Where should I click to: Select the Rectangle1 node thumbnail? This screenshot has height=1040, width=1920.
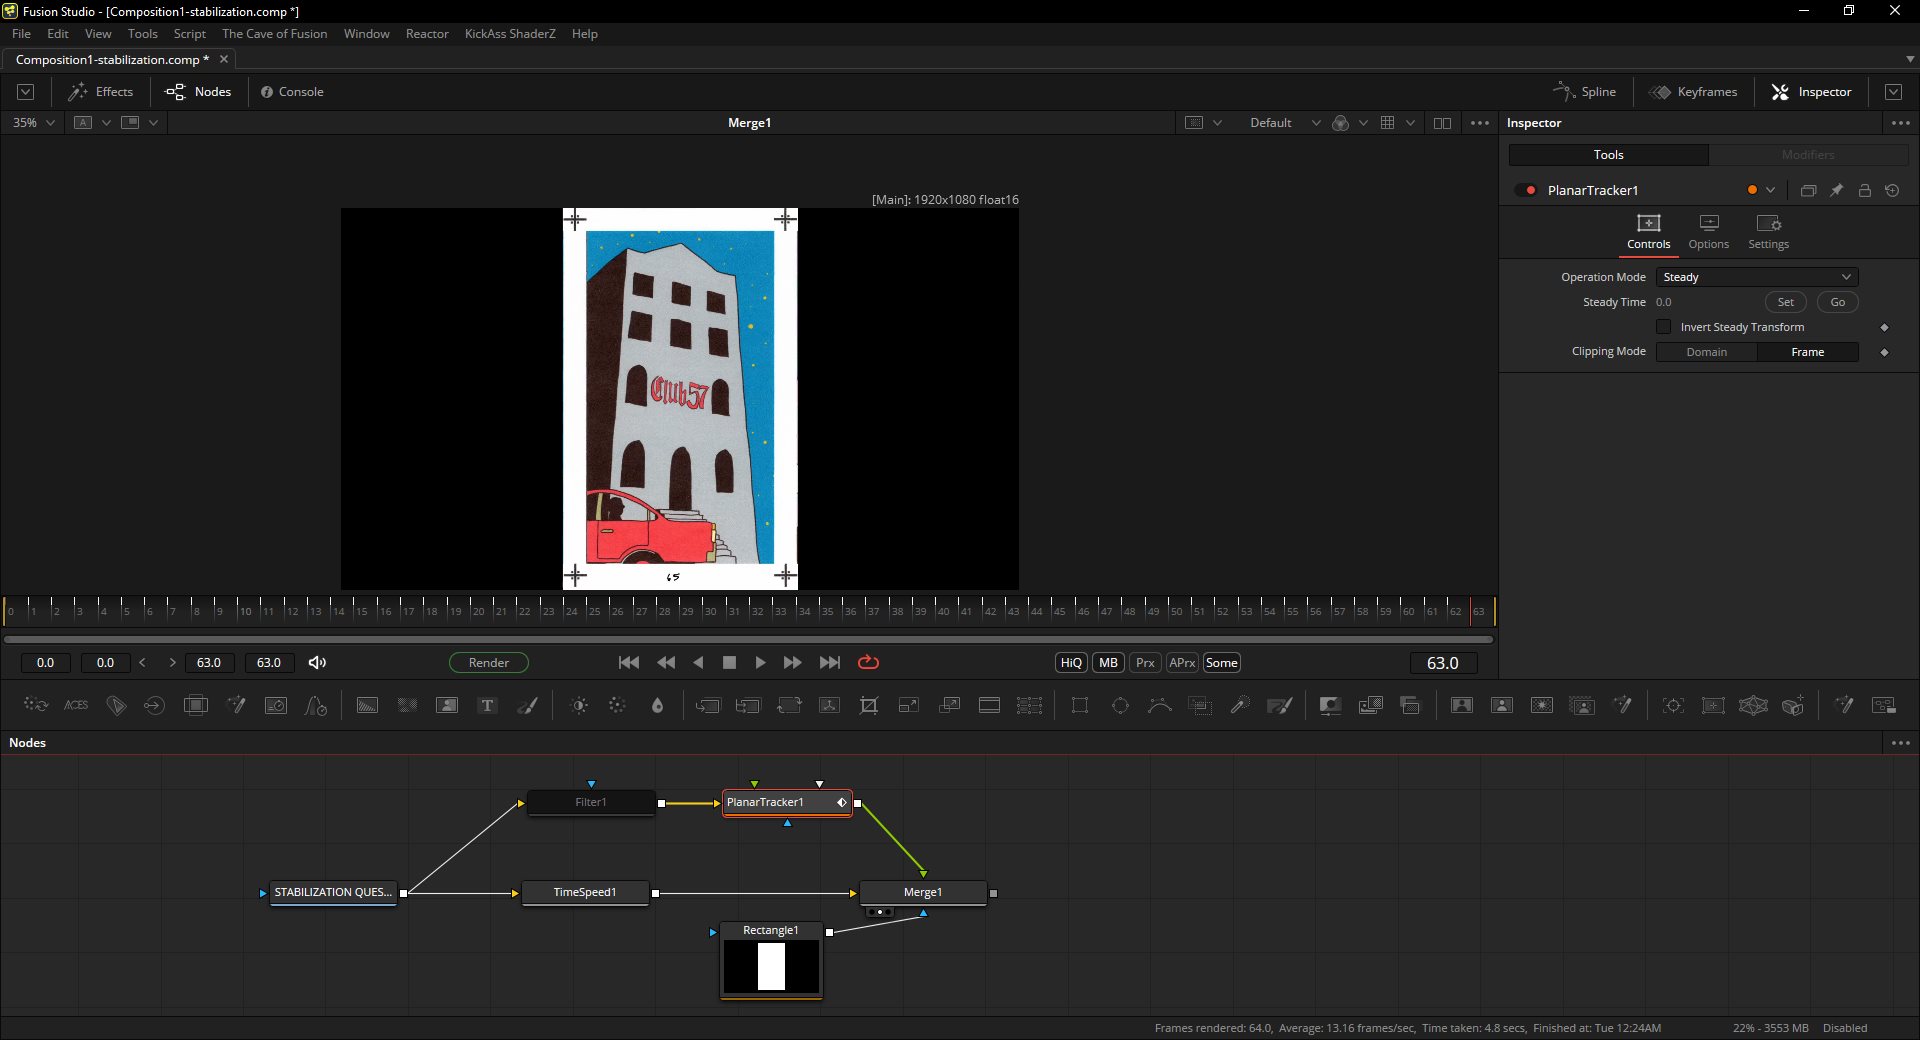[771, 967]
